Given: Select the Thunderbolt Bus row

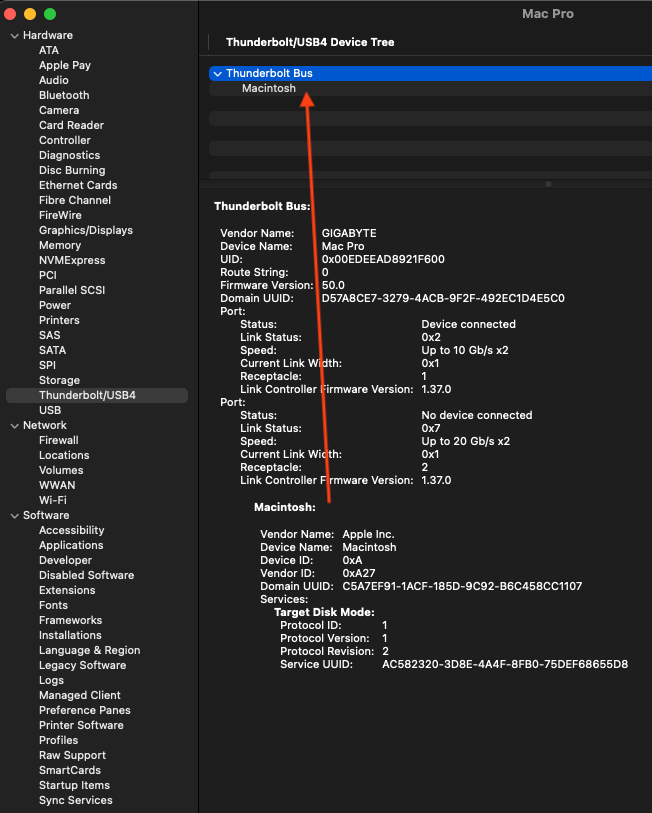Looking at the screenshot, I should tap(431, 73).
